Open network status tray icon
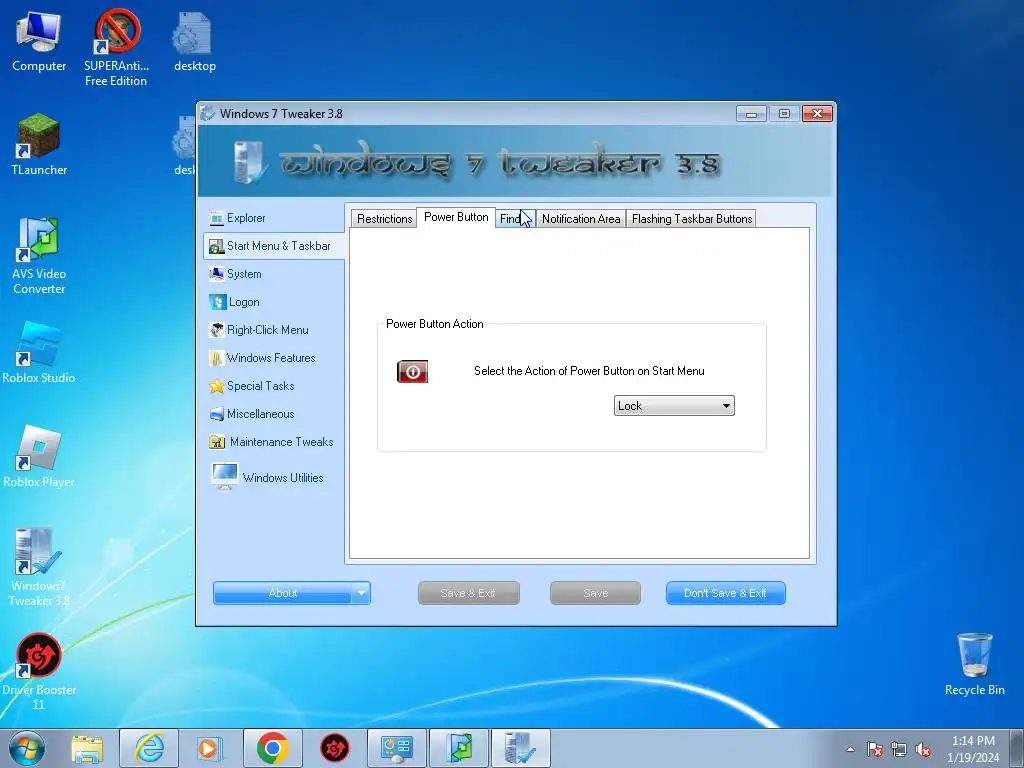This screenshot has width=1024, height=768. (899, 749)
